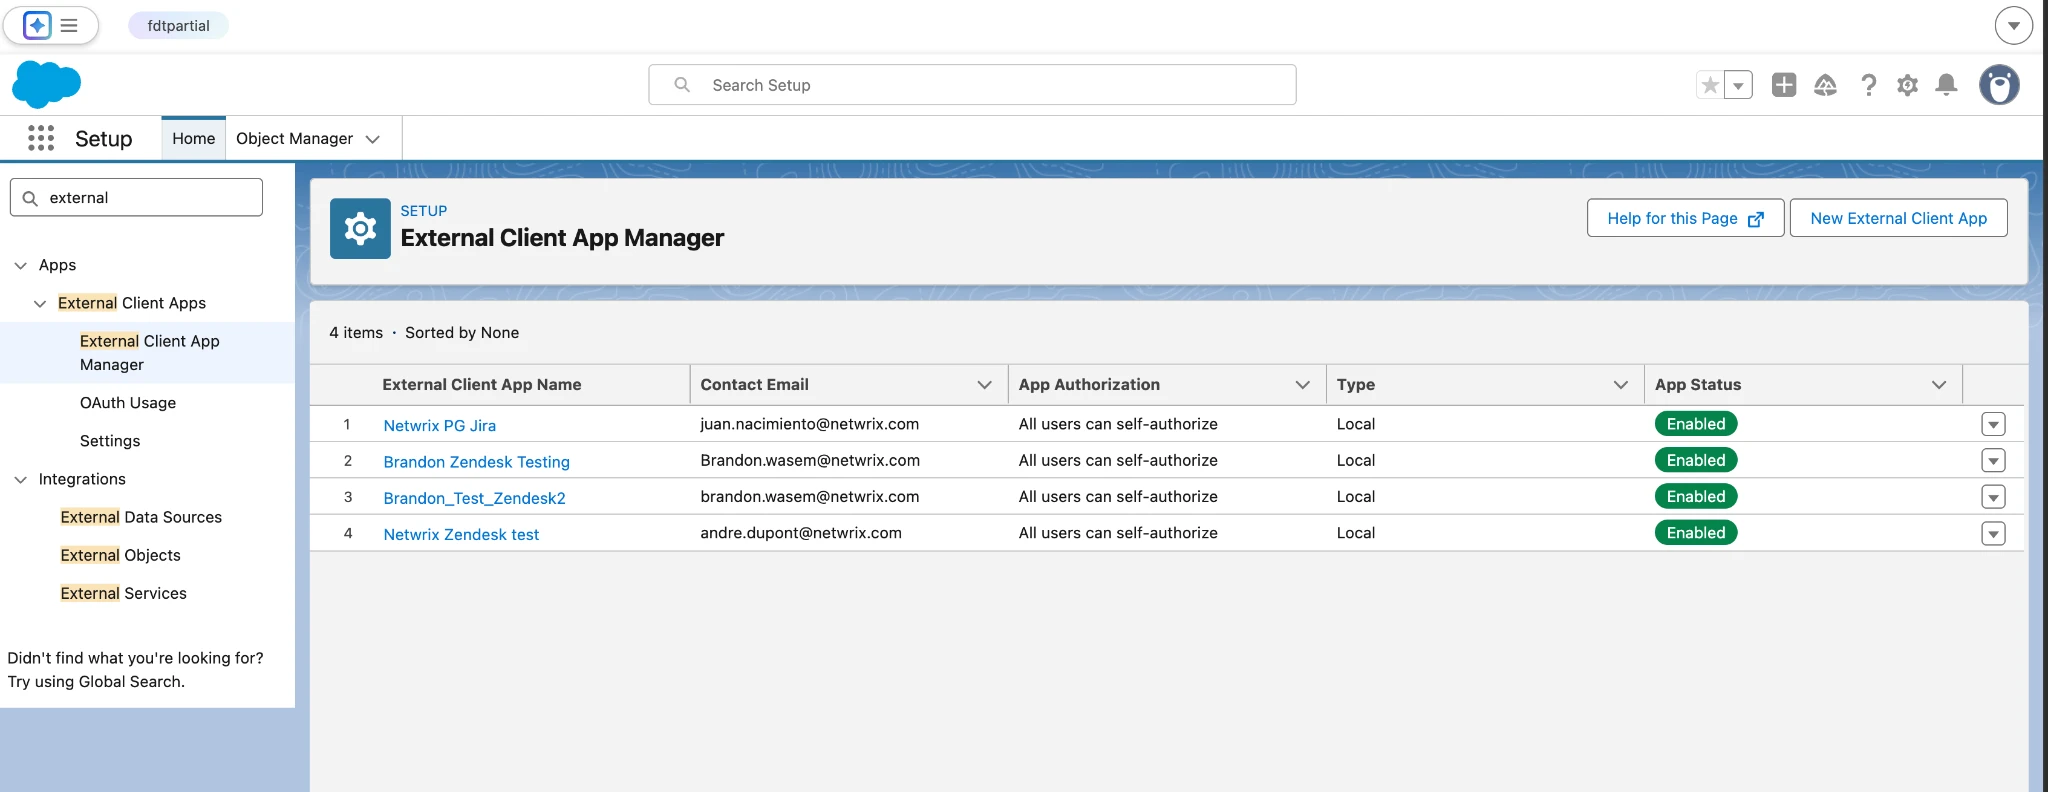This screenshot has height=792, width=2048.
Task: Click the fdtpartial tab label
Action: pyautogui.click(x=178, y=25)
